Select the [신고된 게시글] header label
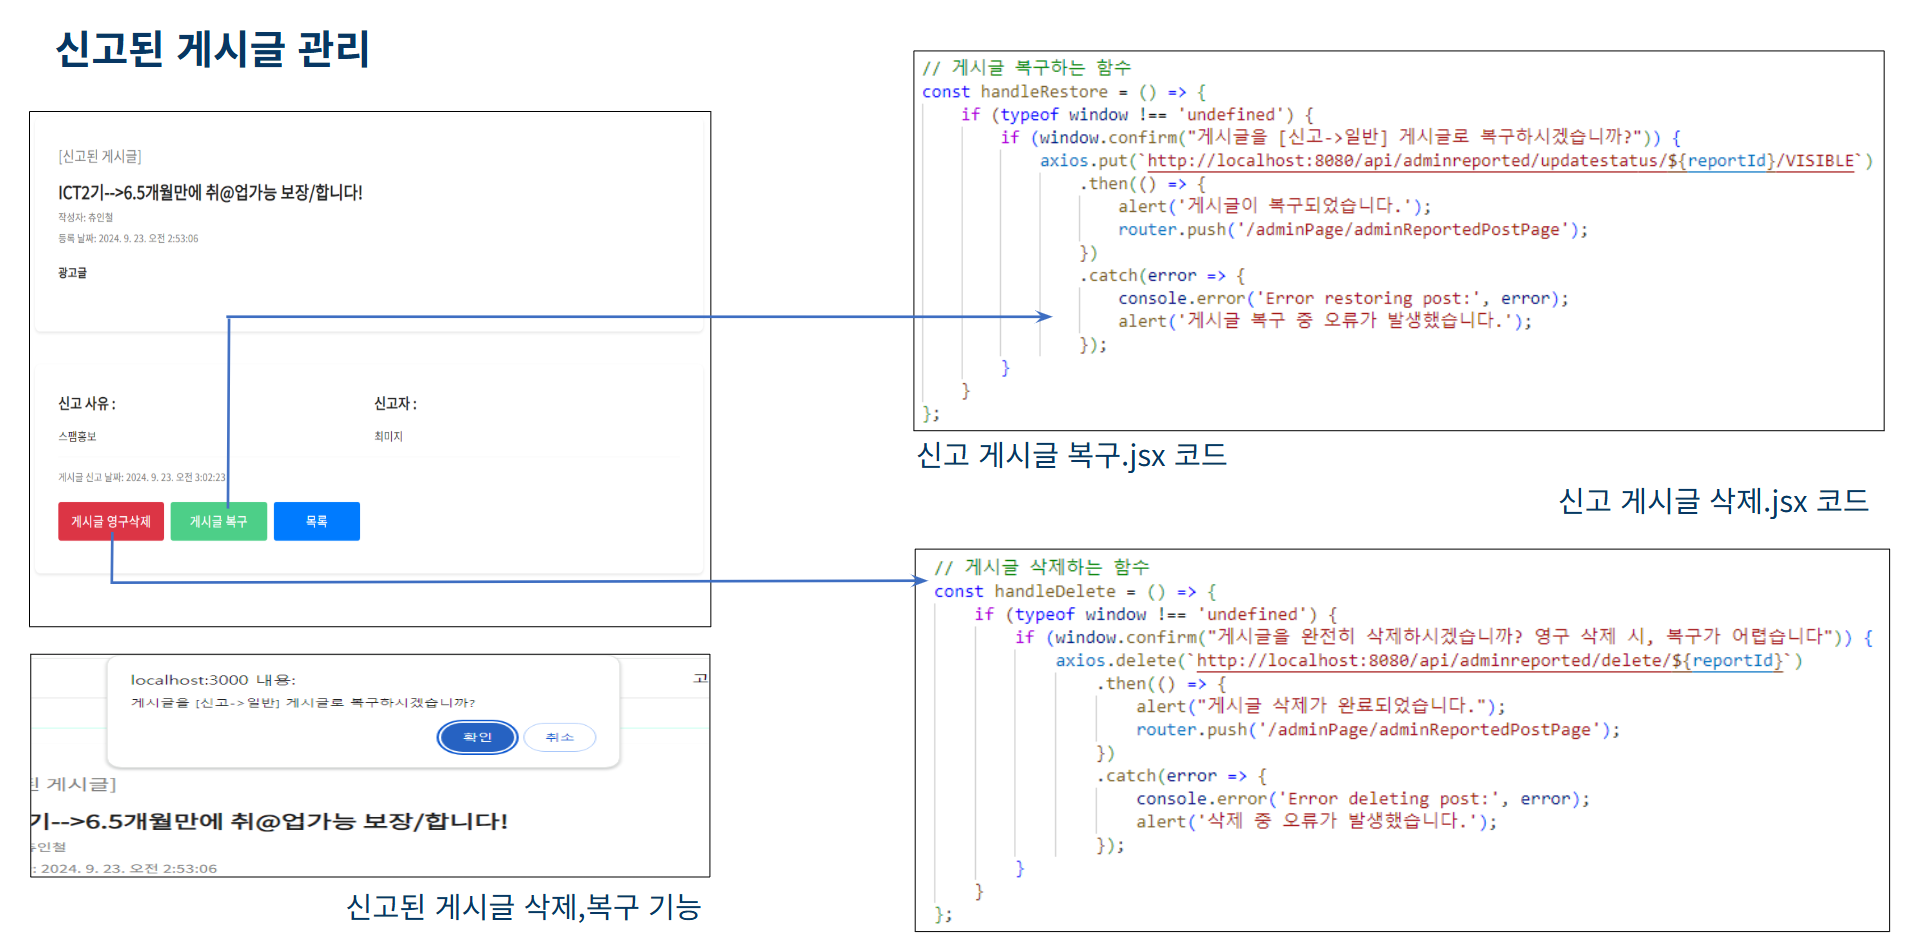The height and width of the screenshot is (952, 1919). tap(100, 156)
